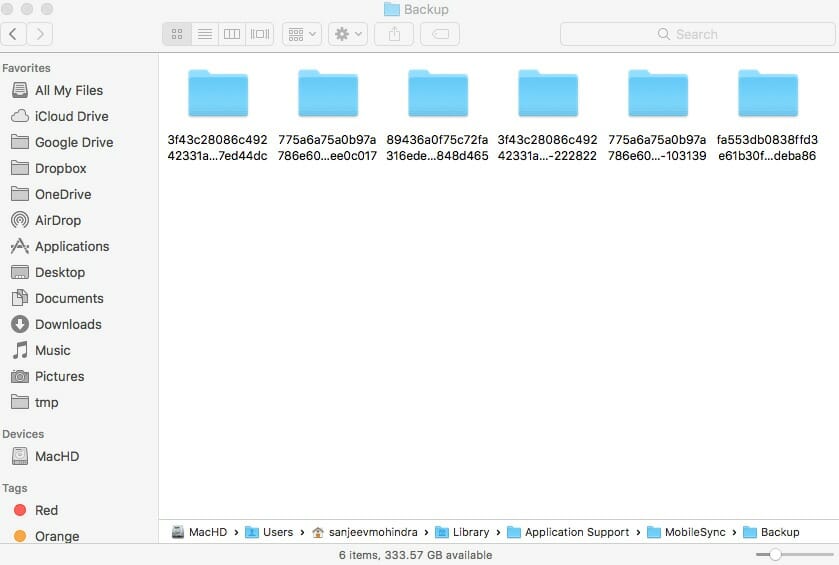
Task: Click the Search field
Action: pos(698,34)
